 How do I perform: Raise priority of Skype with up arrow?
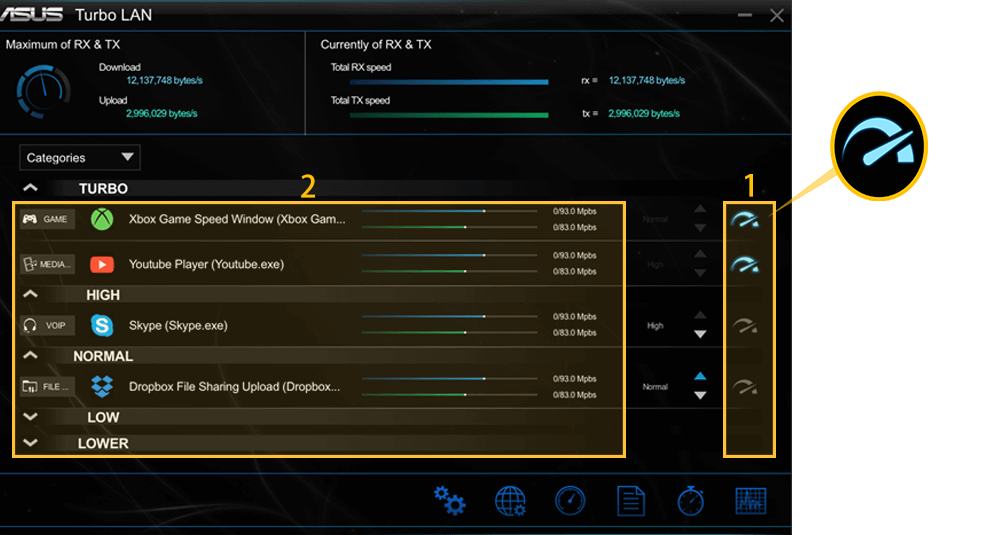pos(700,315)
